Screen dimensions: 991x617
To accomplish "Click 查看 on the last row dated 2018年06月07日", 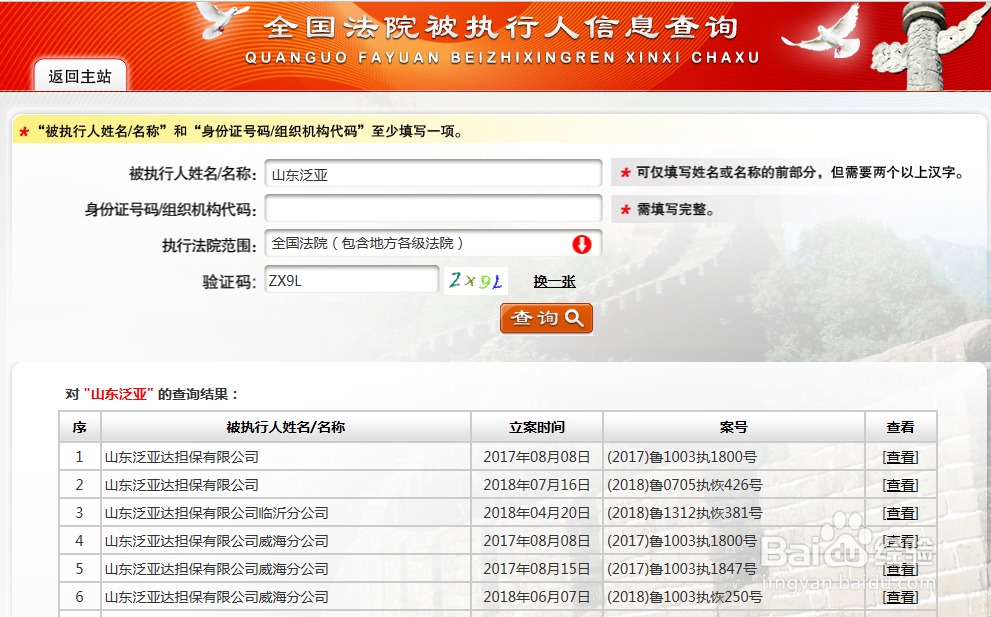I will (x=901, y=596).
